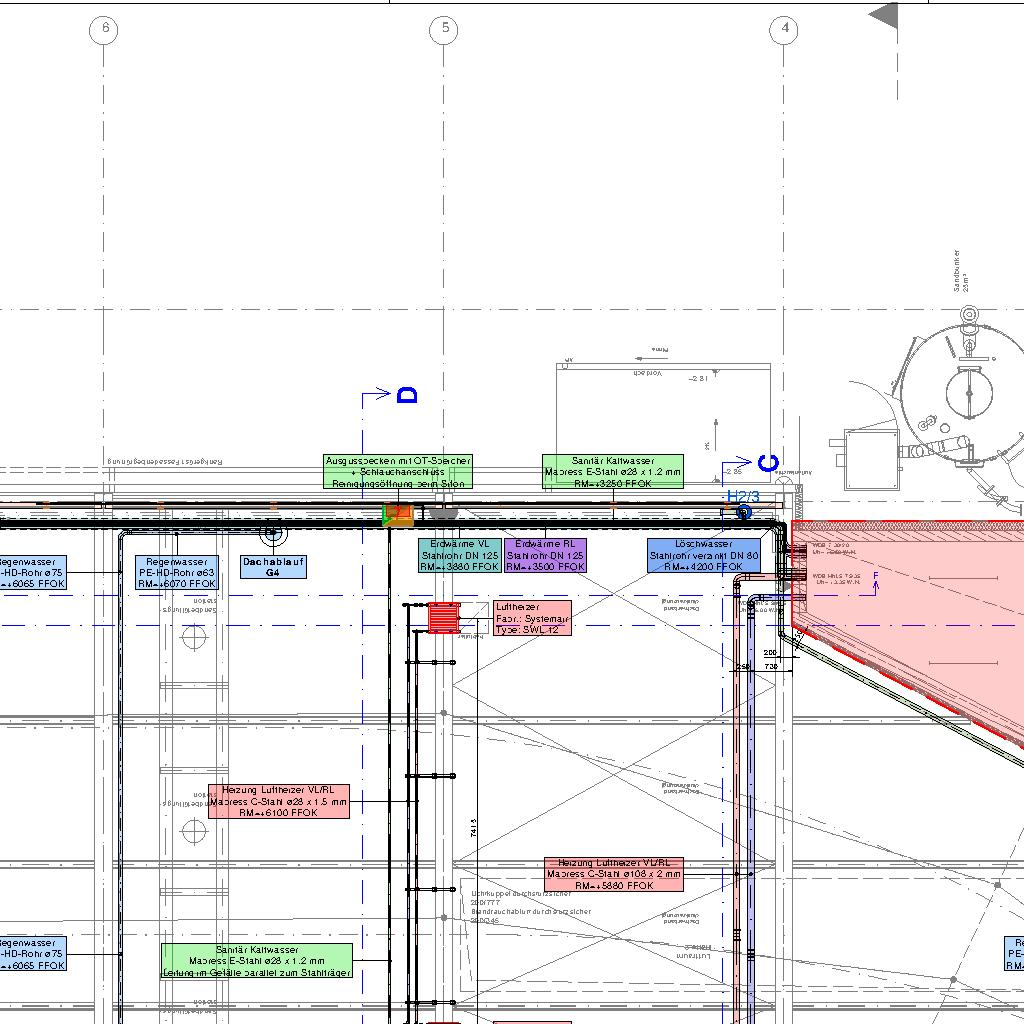Viewport: 1024px width, 1024px height.
Task: Click the blue section marker C
Action: point(768,463)
